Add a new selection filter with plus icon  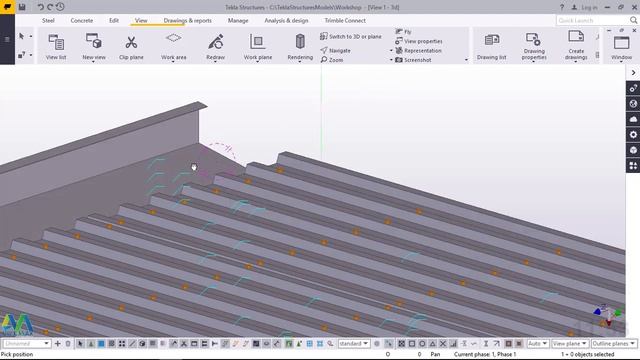58,344
